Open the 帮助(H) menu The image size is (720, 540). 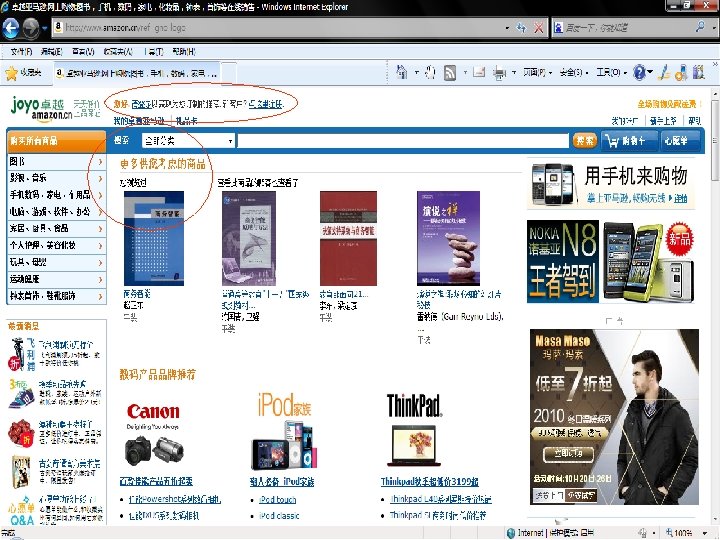pyautogui.click(x=184, y=51)
